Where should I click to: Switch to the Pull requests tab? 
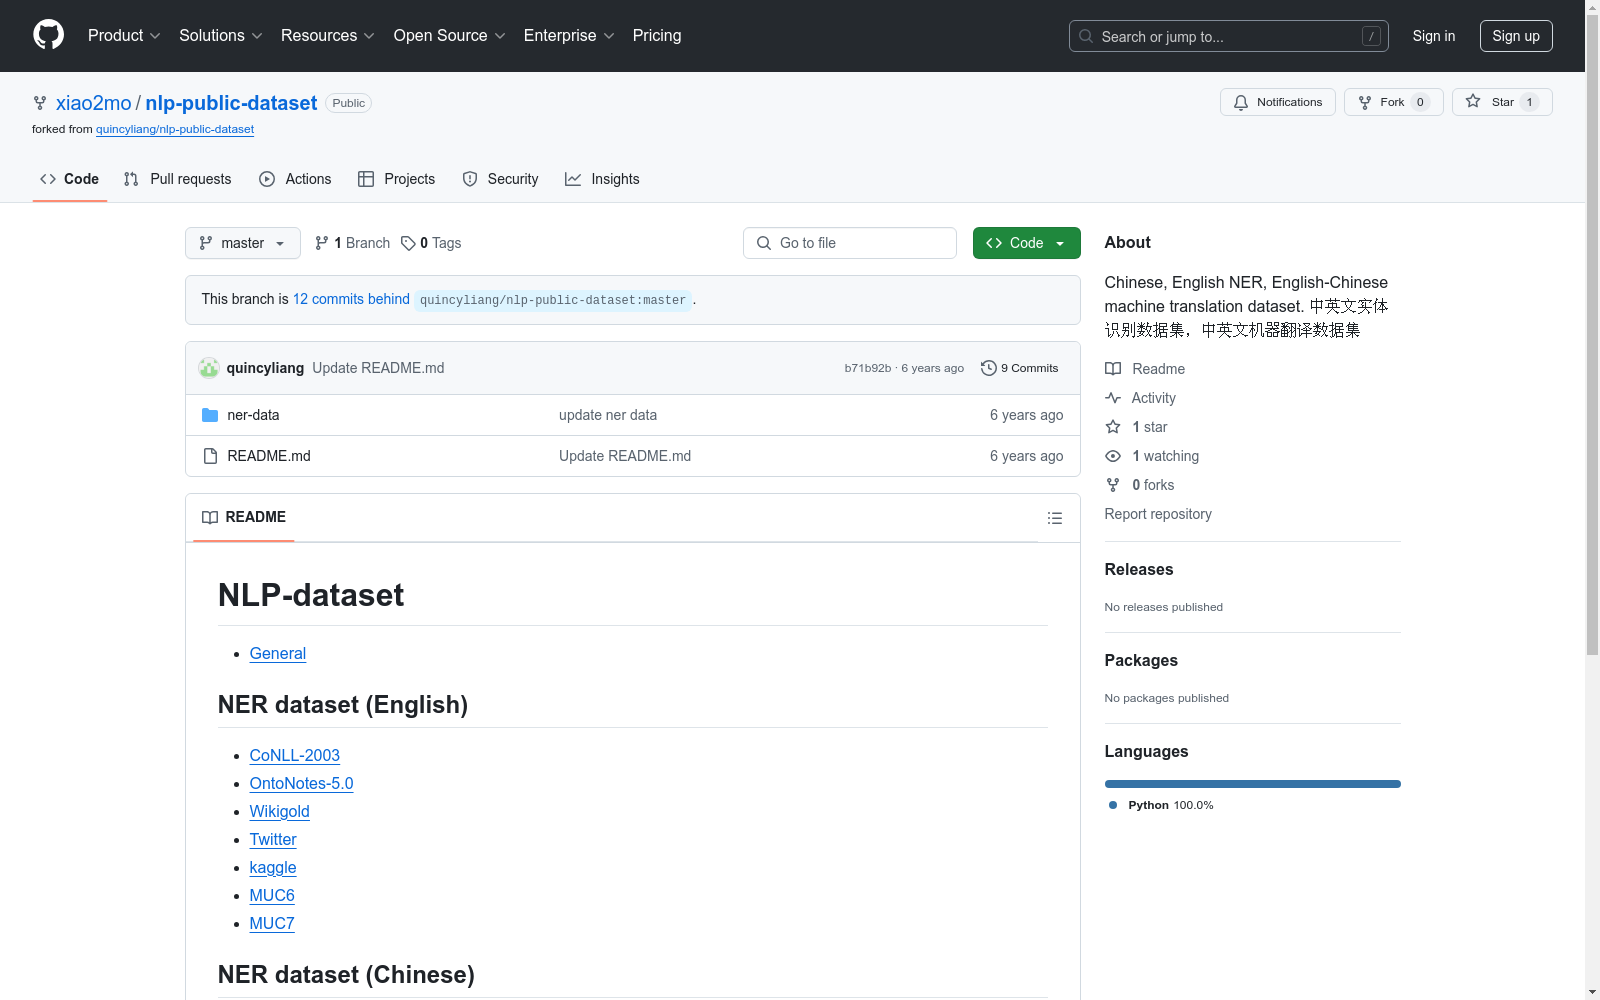coord(177,179)
